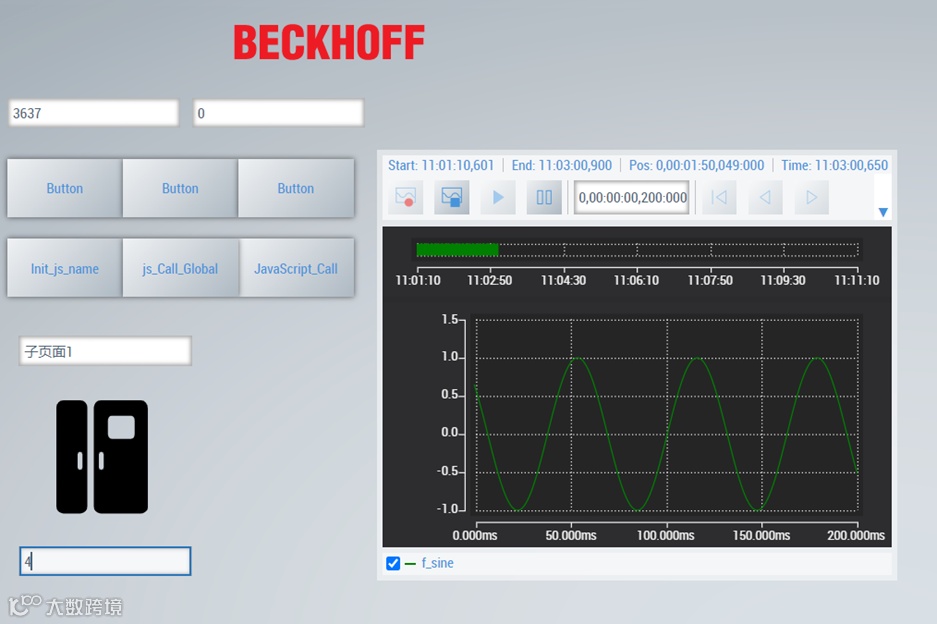This screenshot has height=624, width=937.
Task: Focus the input field showing 0
Action: (x=278, y=113)
